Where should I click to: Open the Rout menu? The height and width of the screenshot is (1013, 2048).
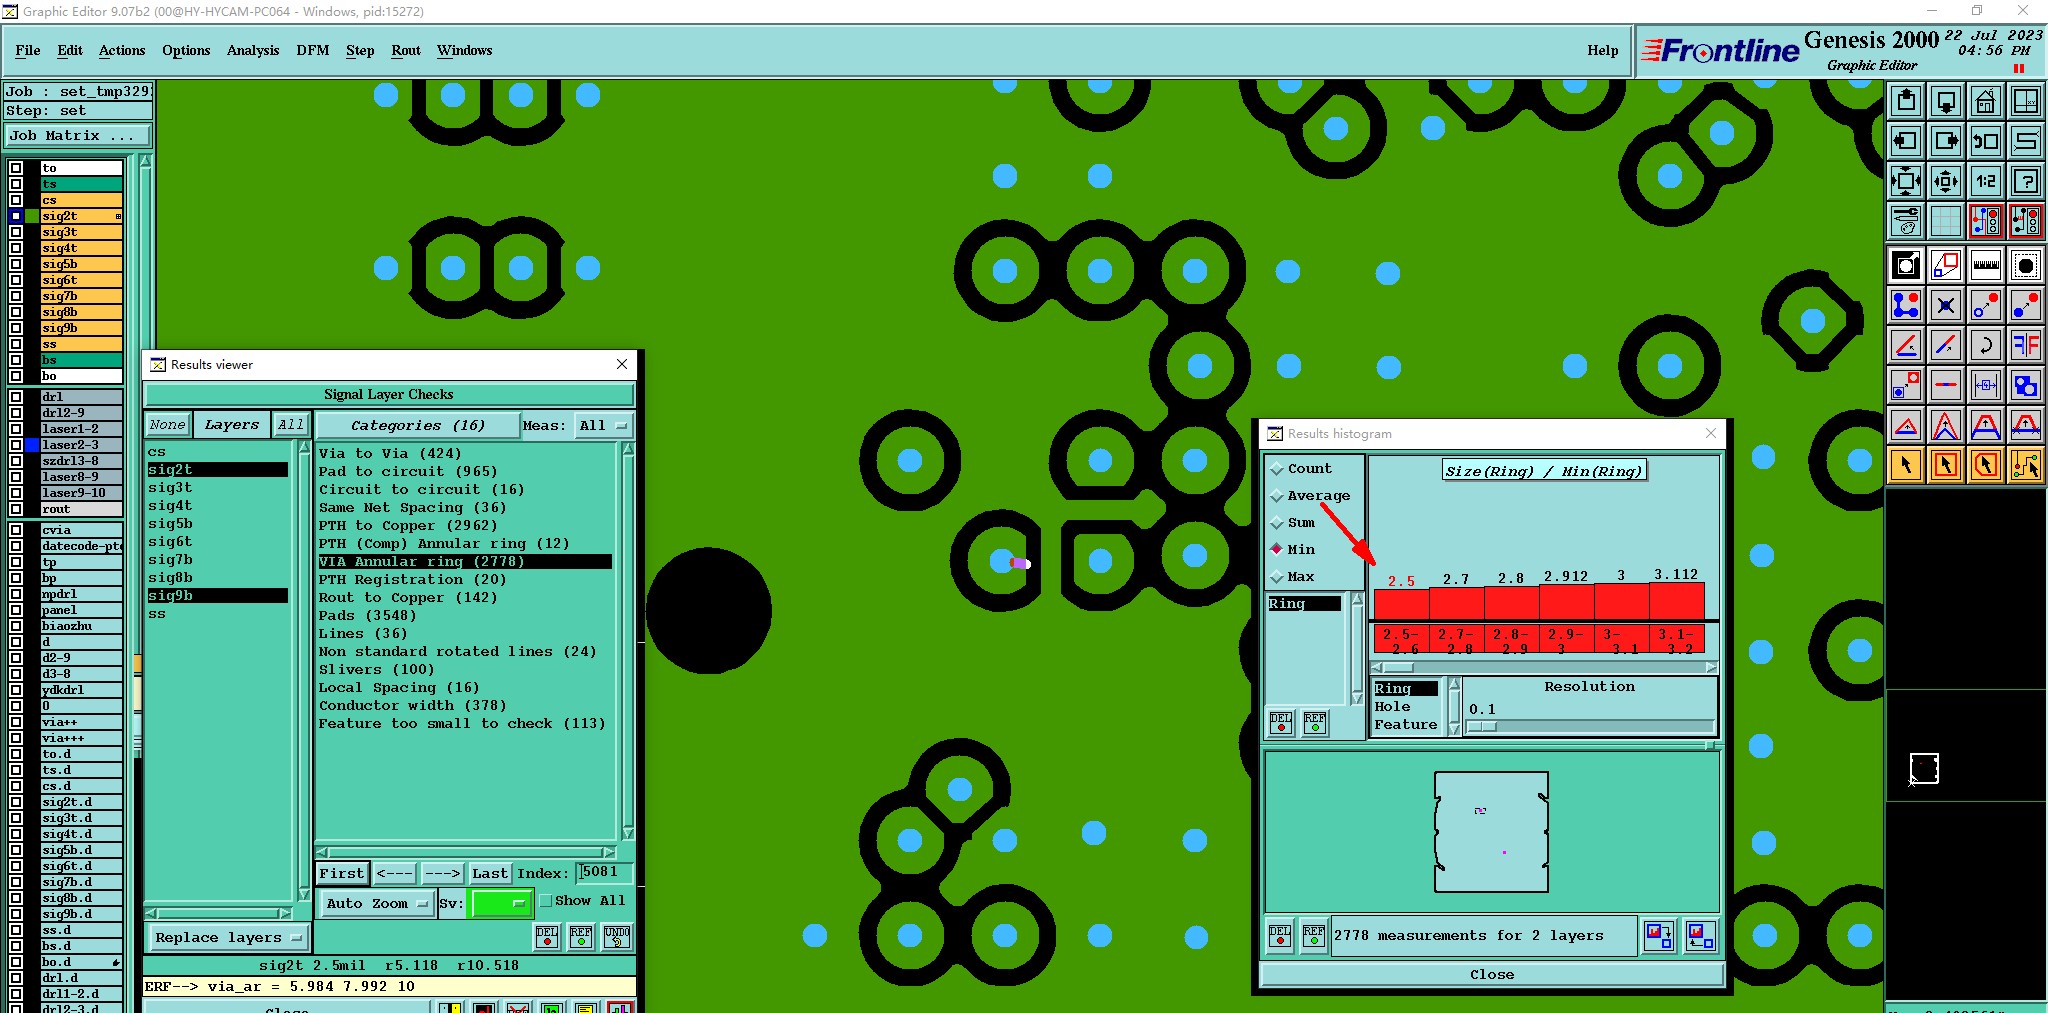pos(406,50)
